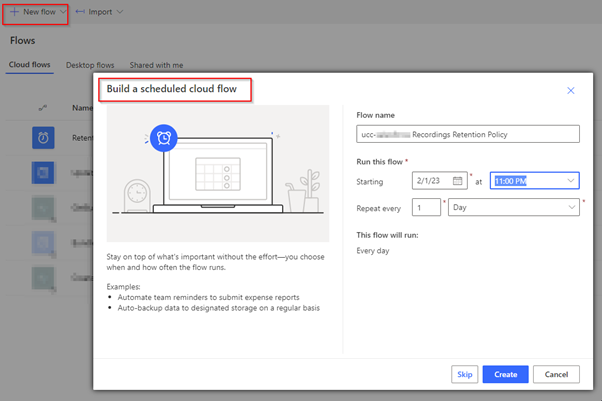Viewport: 602px width, 401px height.
Task: Click the flow type icon in column header
Action: pyautogui.click(x=43, y=108)
